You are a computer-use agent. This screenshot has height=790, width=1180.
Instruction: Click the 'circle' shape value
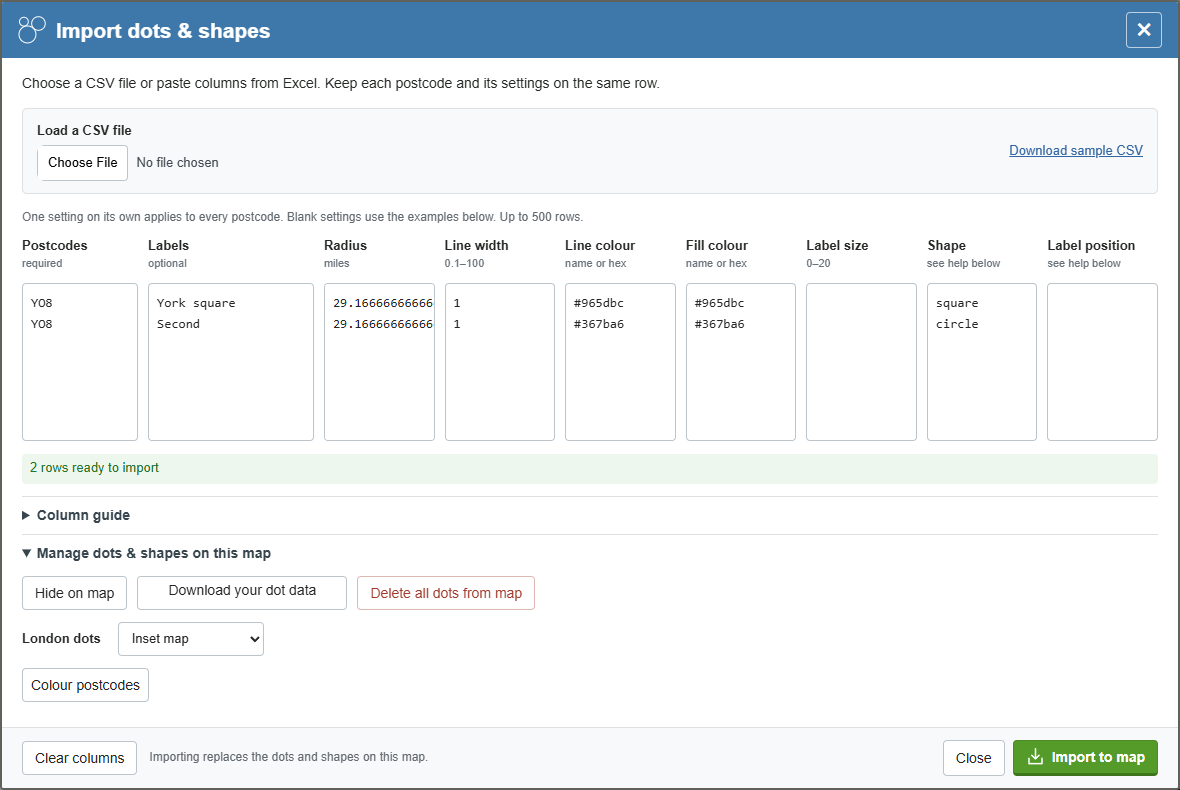click(957, 324)
